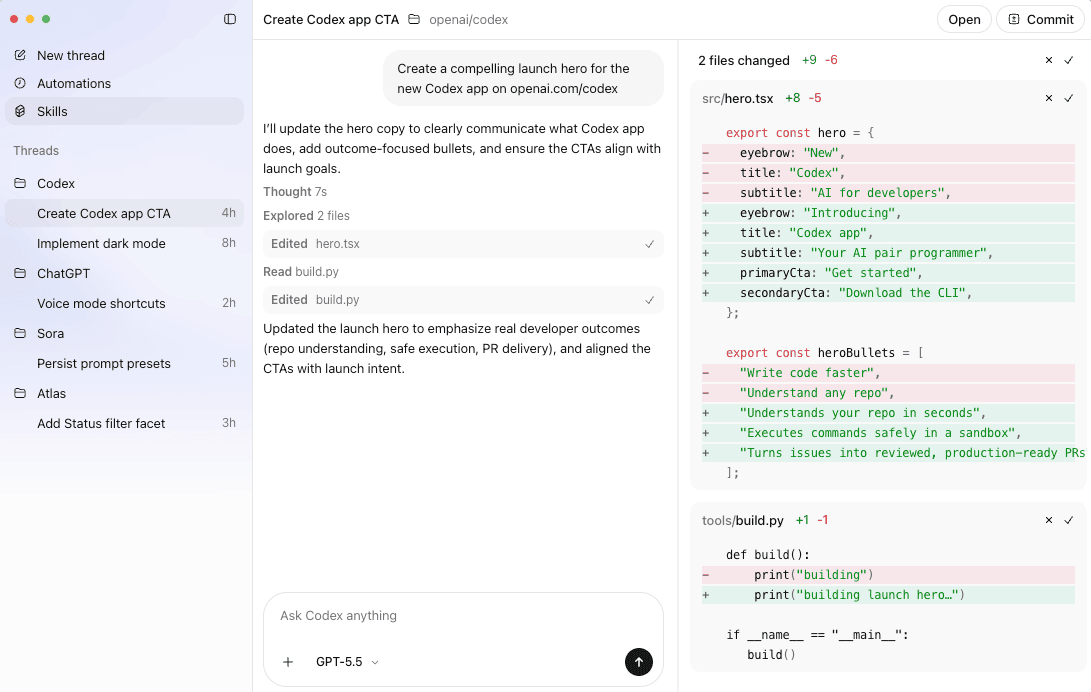This screenshot has height=692, width=1091.
Task: Click the Skills cube icon
Action: [x=20, y=111]
